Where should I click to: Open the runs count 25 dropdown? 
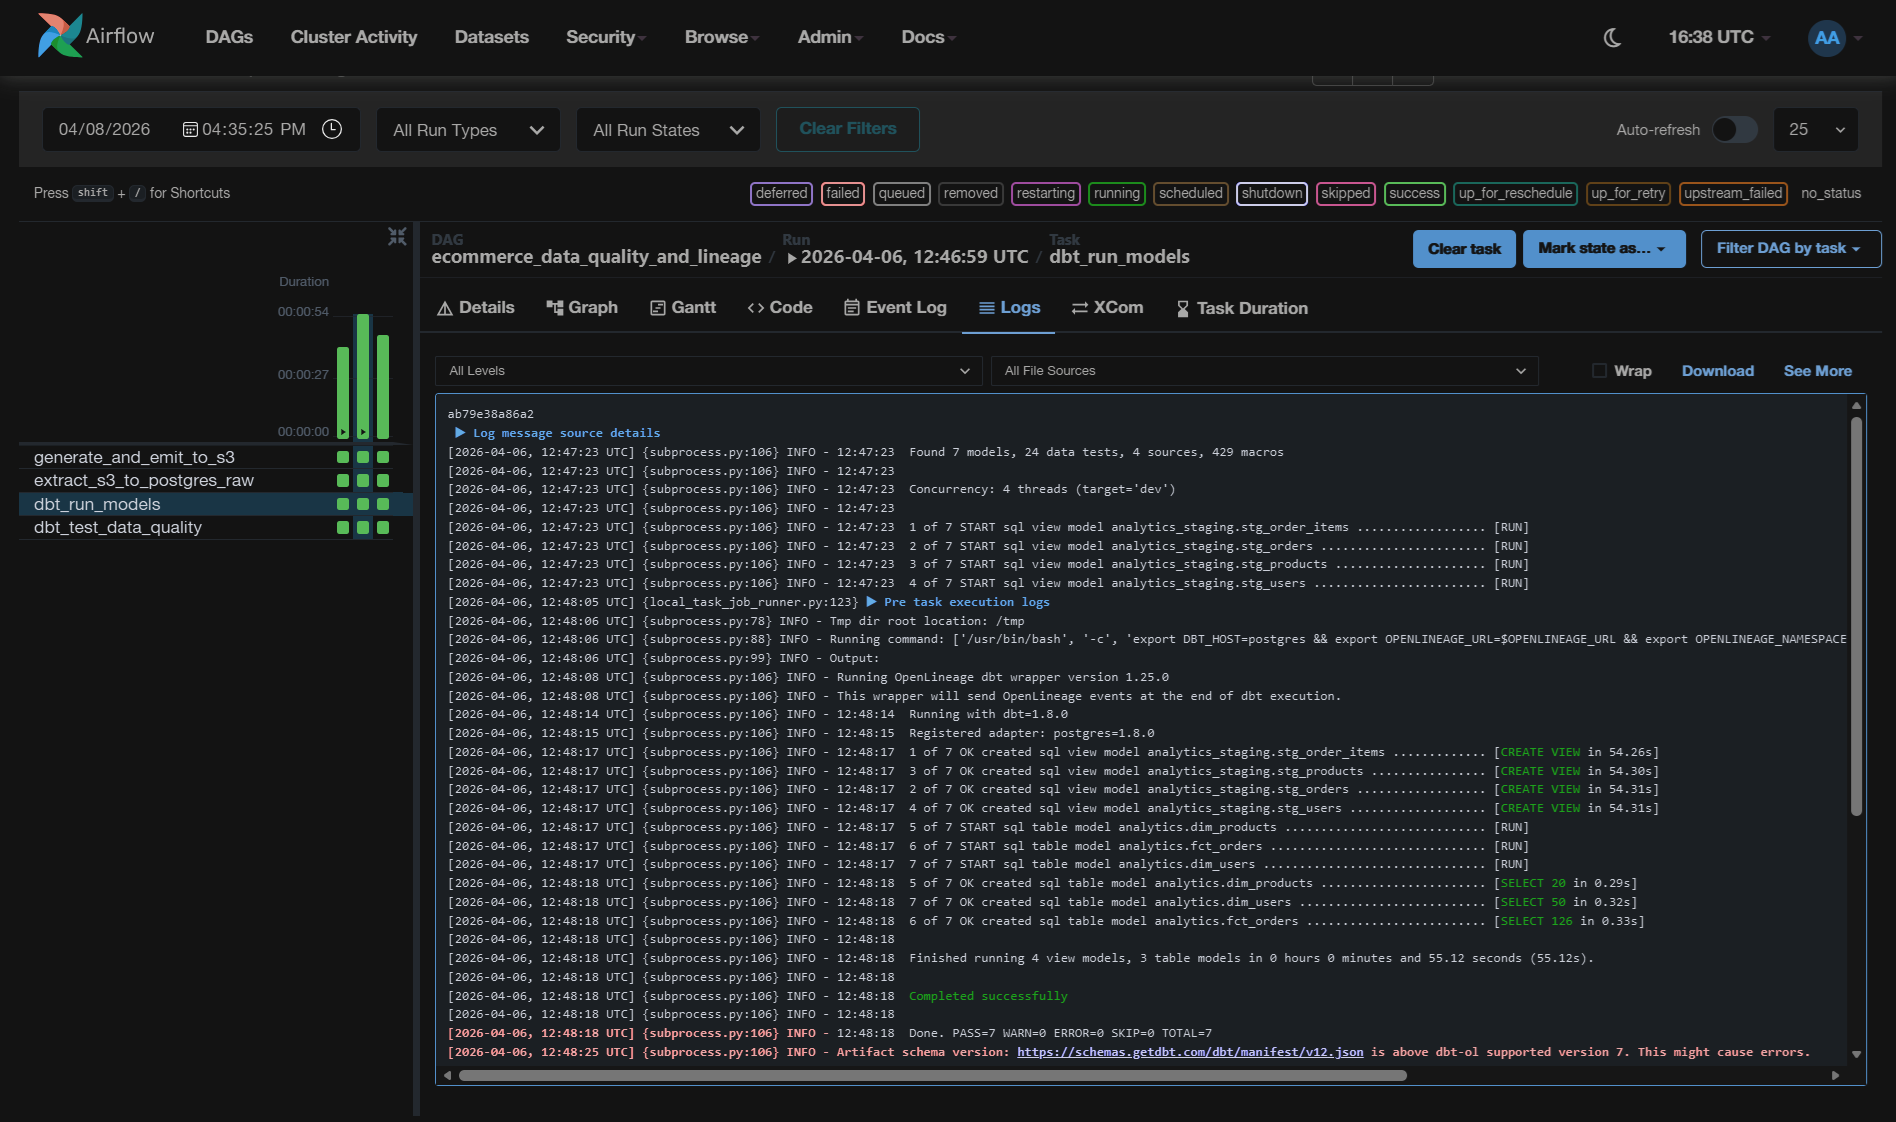point(1816,130)
